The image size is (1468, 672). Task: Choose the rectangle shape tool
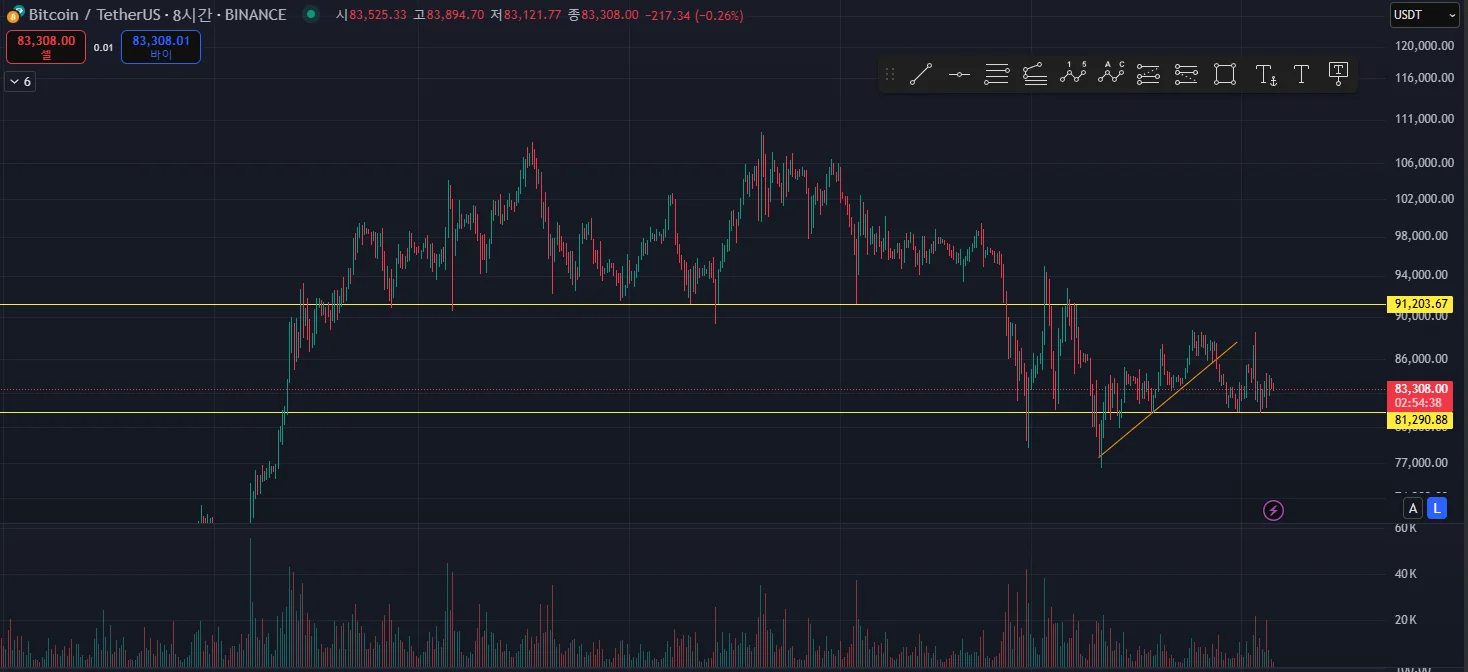coord(1224,74)
